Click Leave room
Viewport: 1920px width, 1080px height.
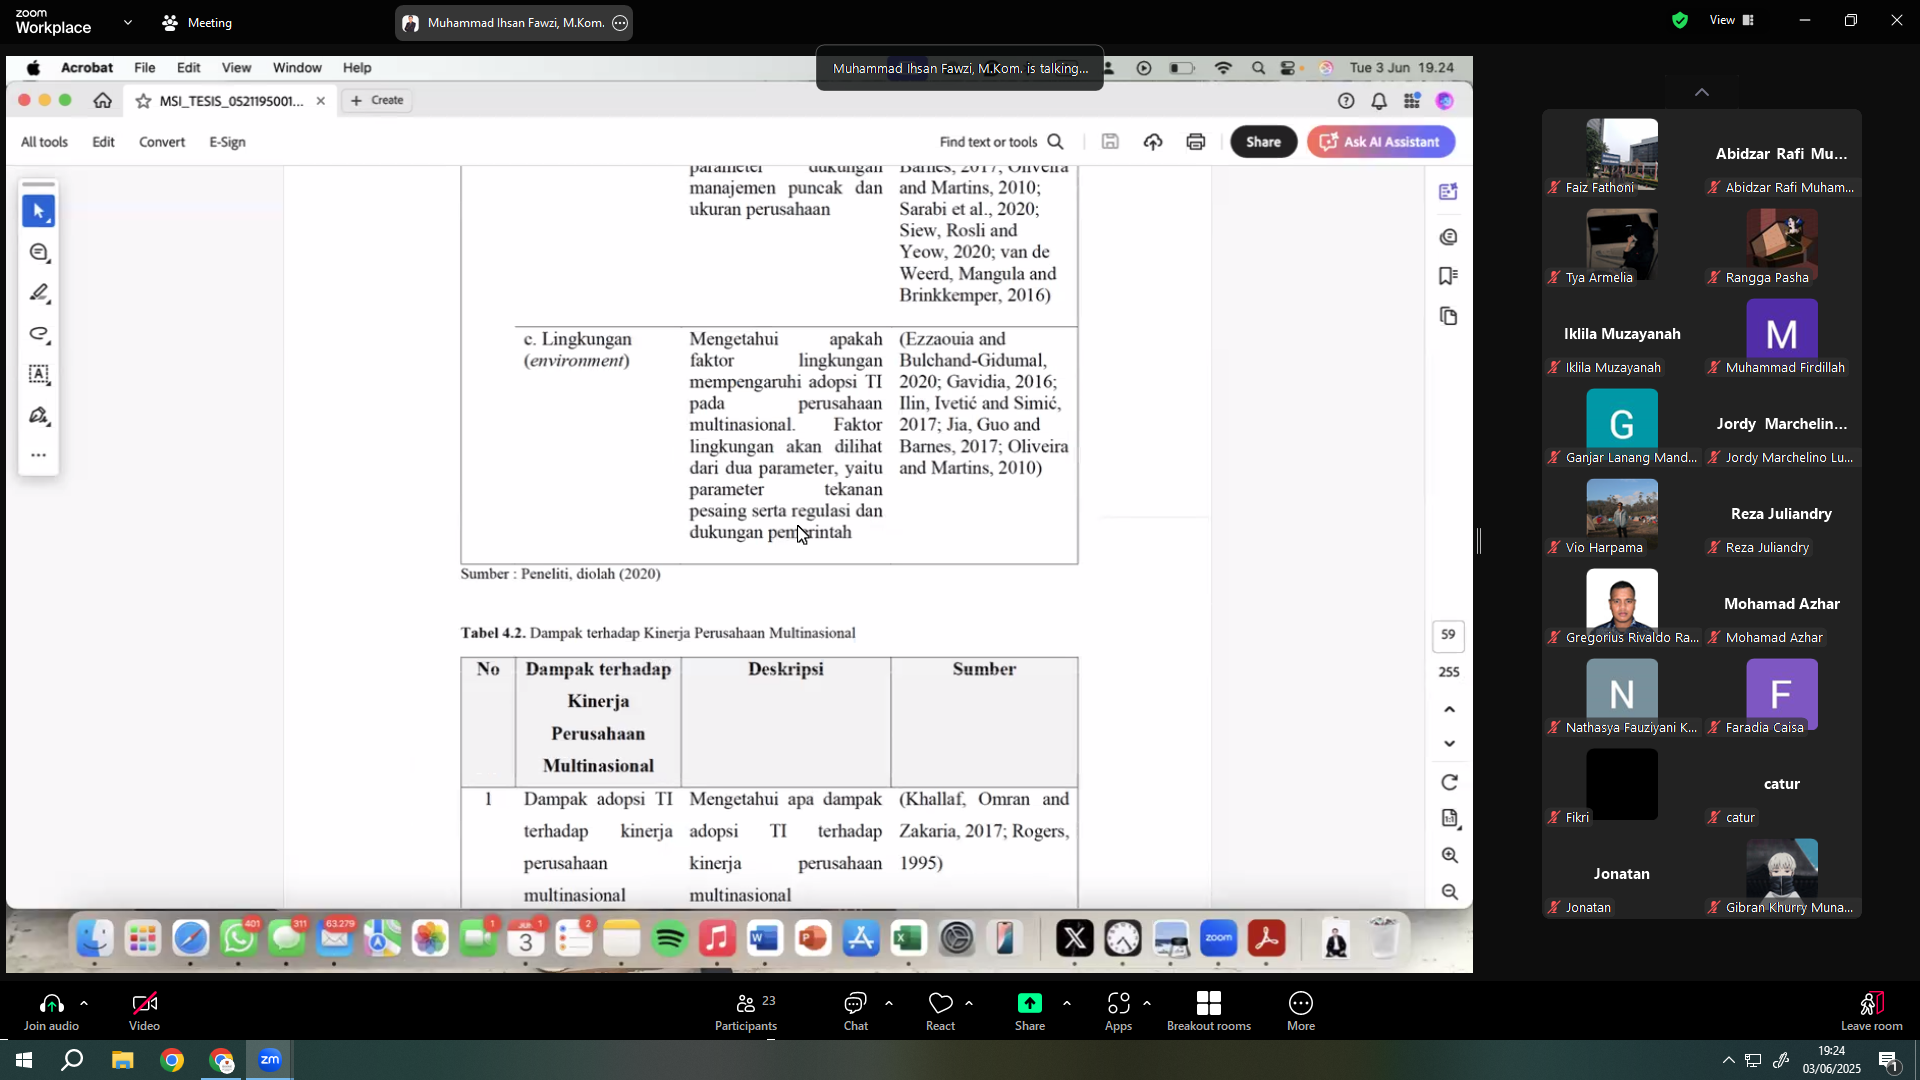[x=1871, y=1012]
